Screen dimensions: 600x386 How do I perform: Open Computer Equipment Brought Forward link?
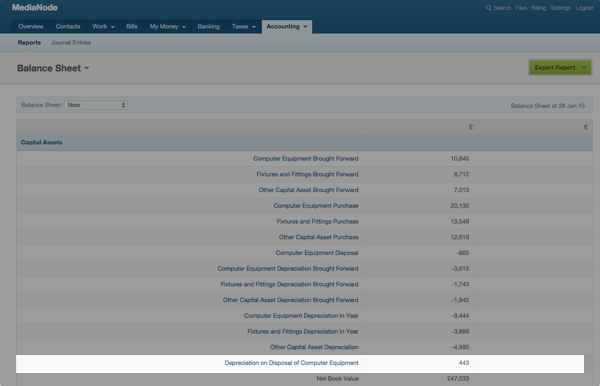pyautogui.click(x=305, y=158)
